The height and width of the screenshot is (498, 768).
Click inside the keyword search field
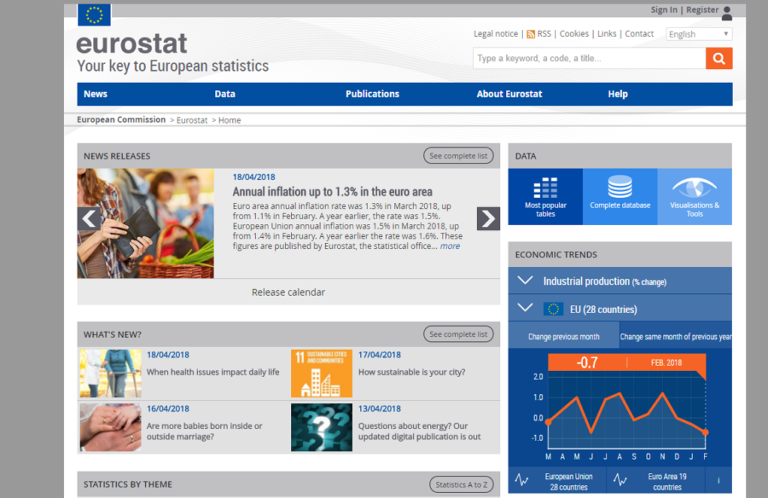[589, 58]
